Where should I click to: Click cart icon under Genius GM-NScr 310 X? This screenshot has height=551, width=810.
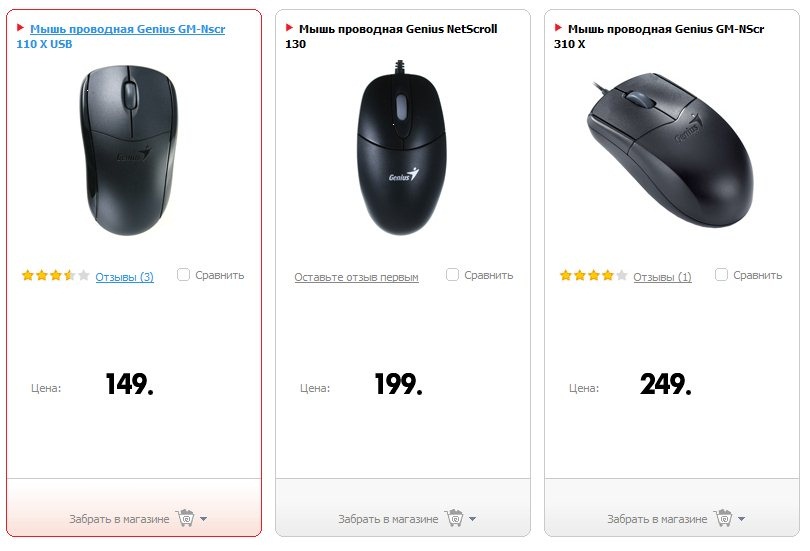723,518
